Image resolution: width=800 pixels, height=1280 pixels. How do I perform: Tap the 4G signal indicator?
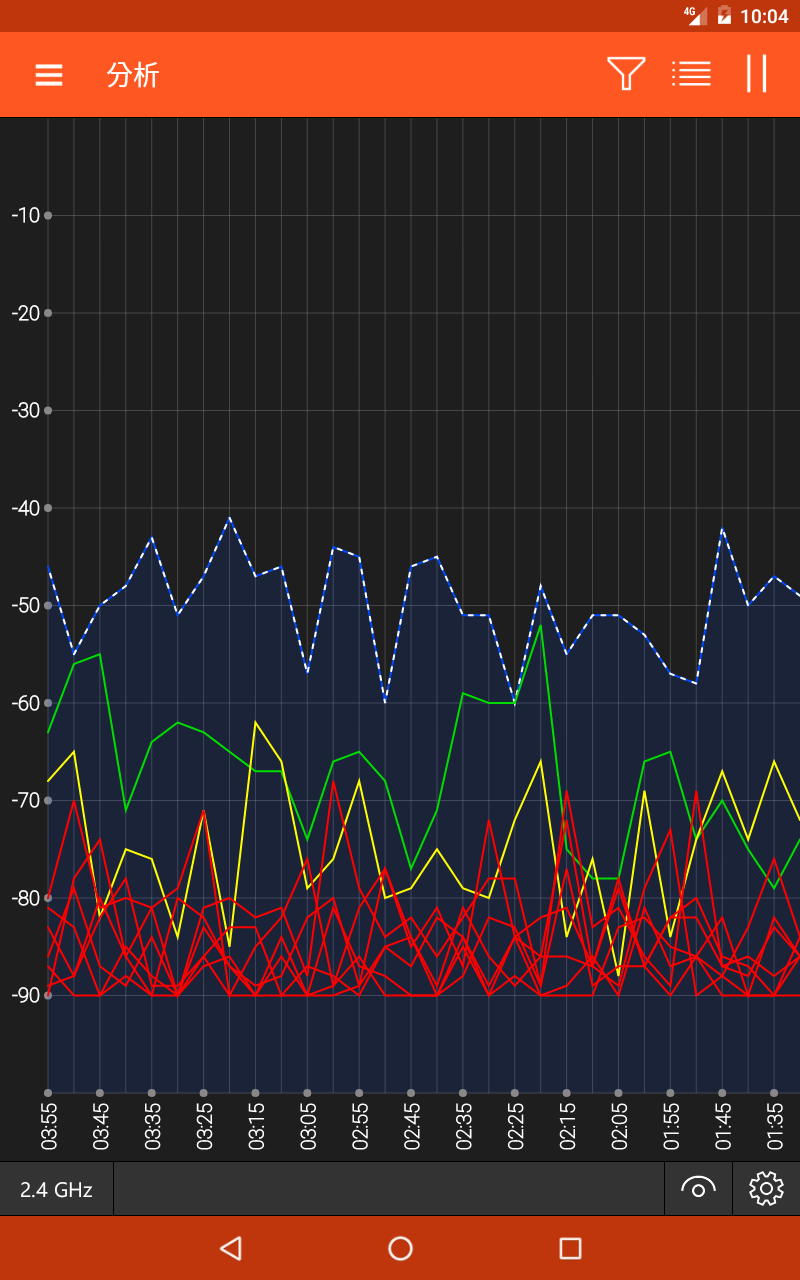695,15
